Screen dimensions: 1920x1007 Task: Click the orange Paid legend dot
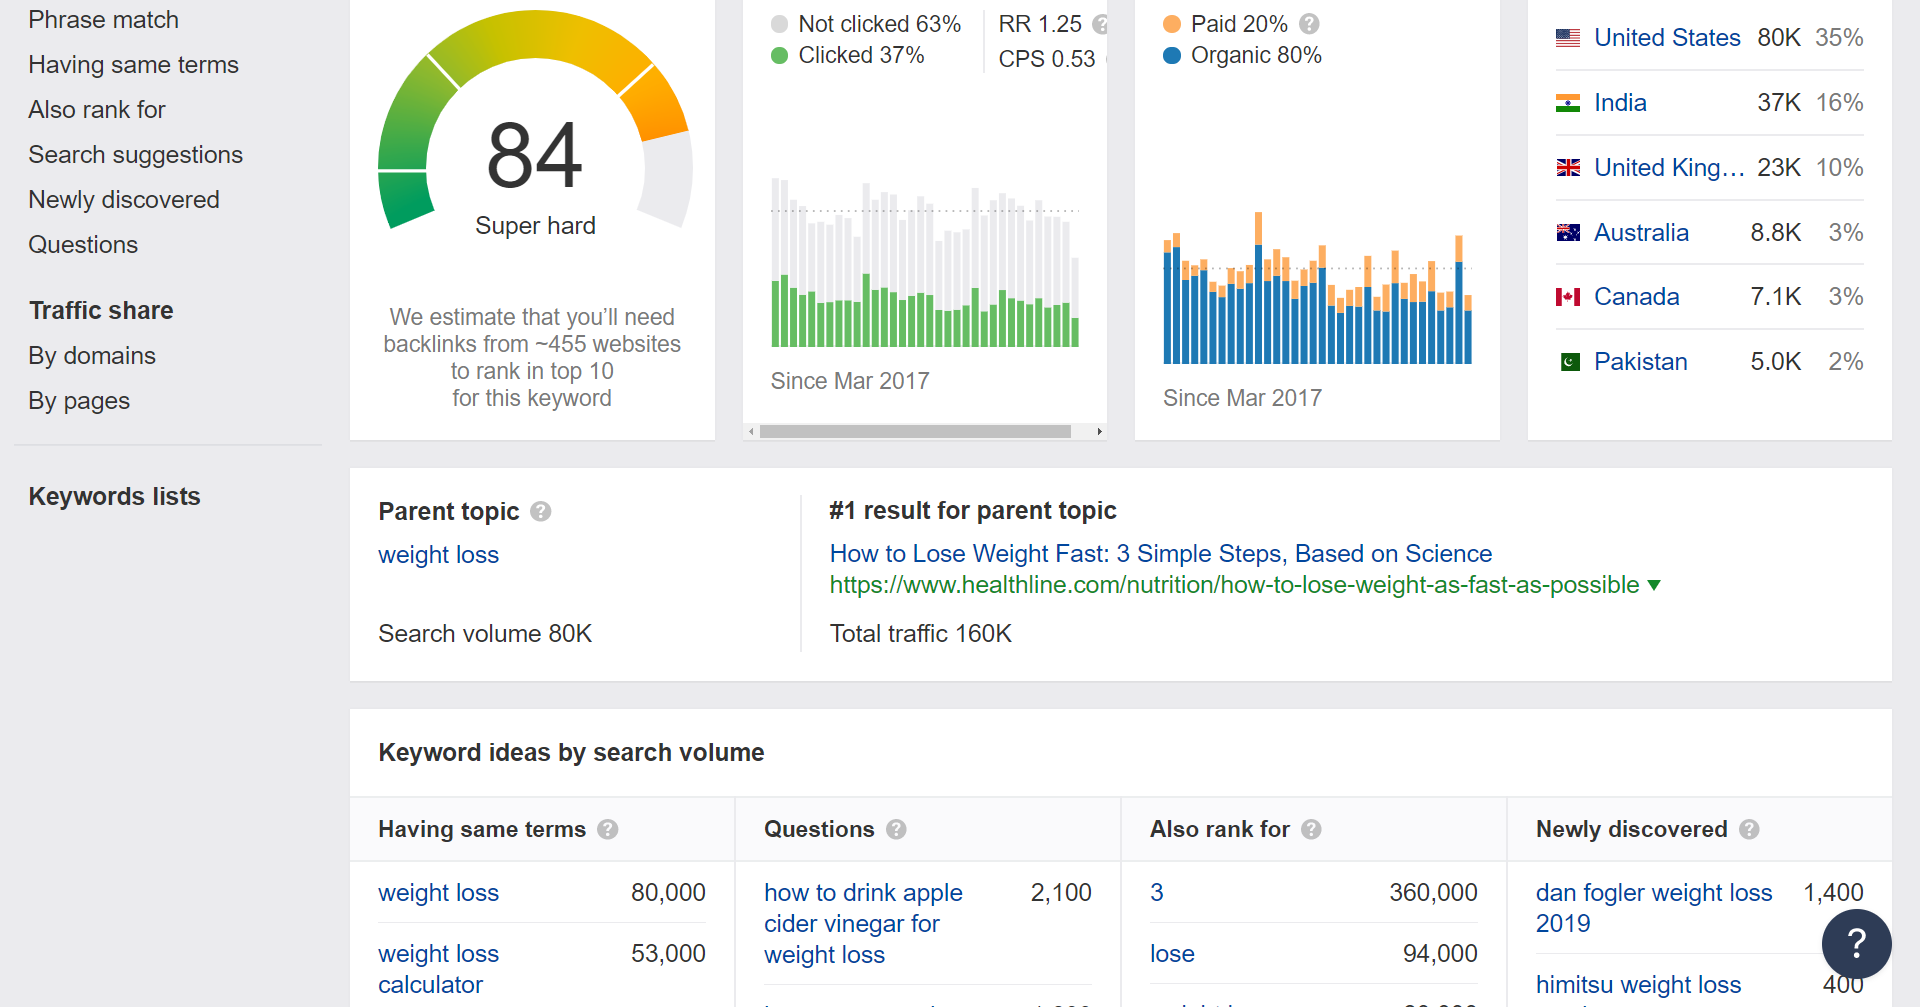(1172, 24)
